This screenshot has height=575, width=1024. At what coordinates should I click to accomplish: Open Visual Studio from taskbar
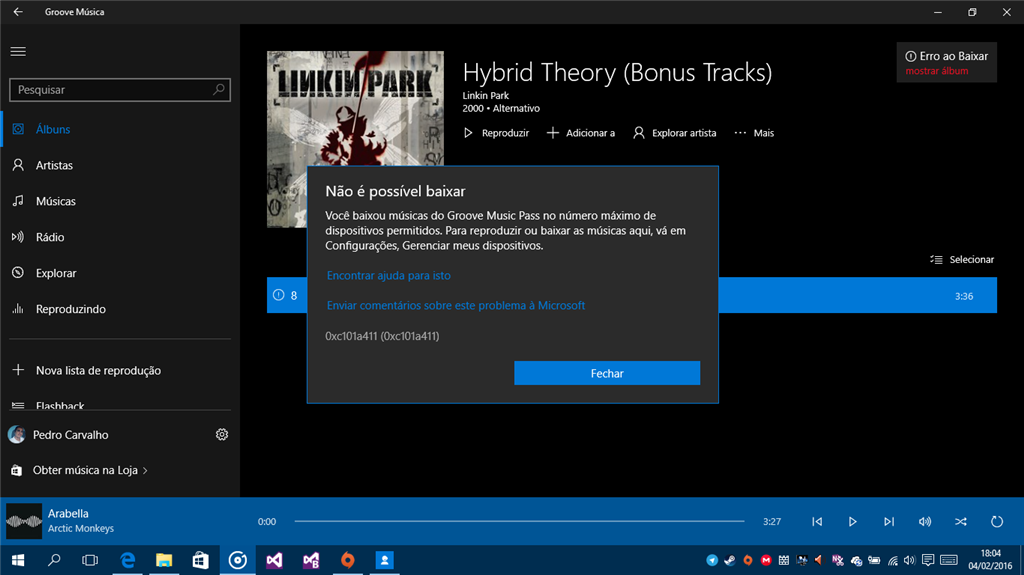point(274,560)
